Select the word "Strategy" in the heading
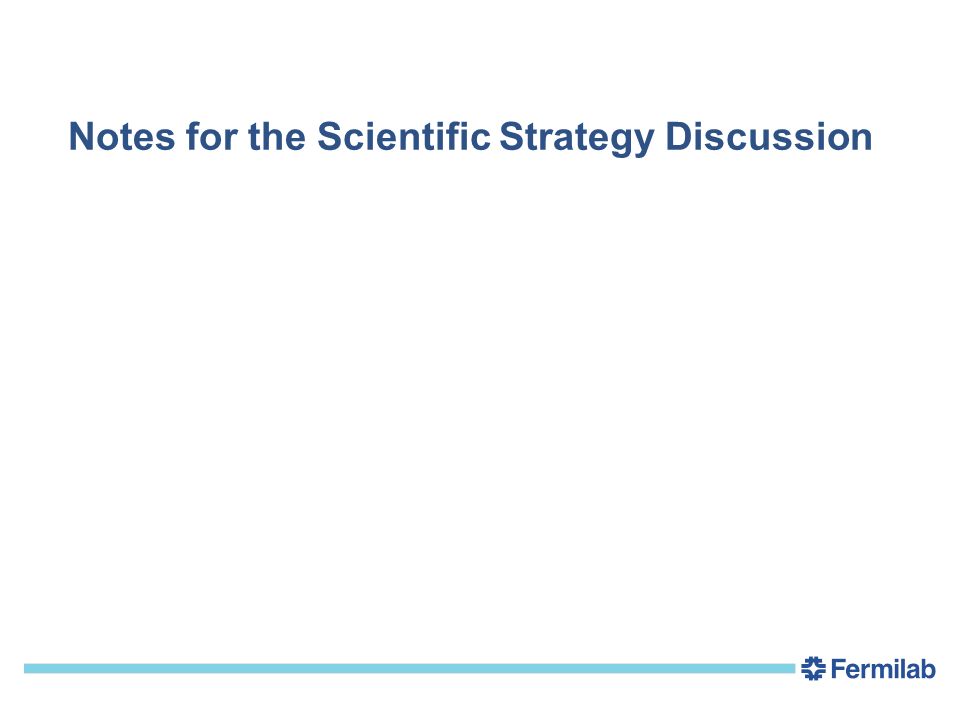The image size is (960, 720). [x=577, y=138]
